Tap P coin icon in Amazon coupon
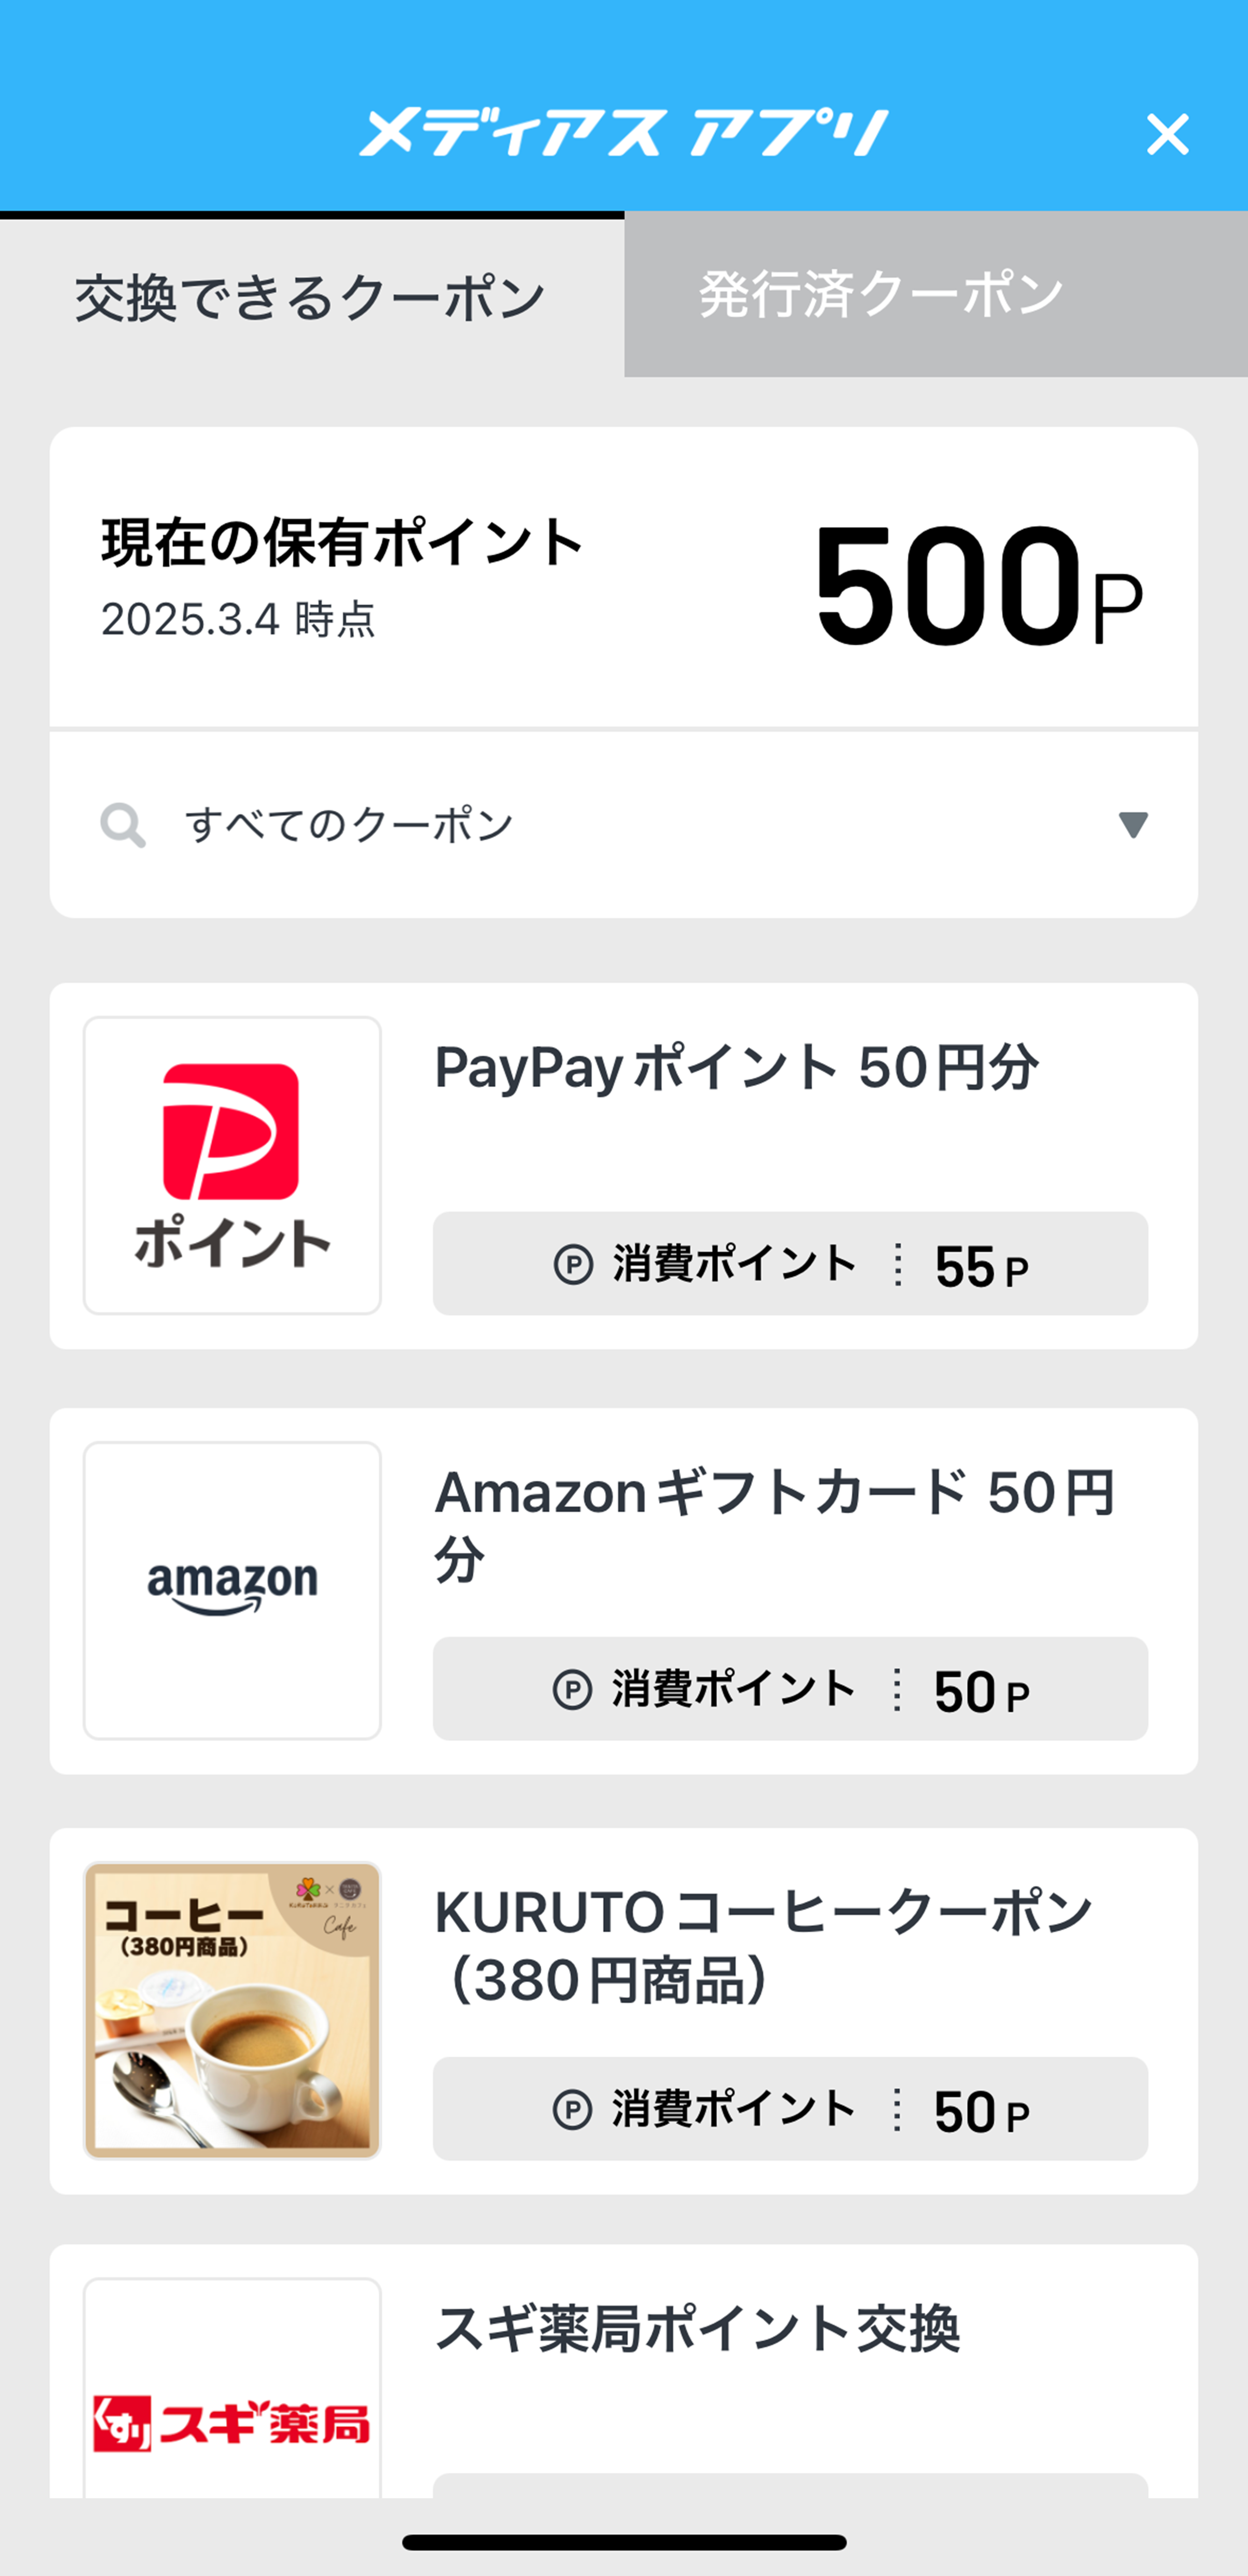This screenshot has height=2576, width=1248. click(572, 1689)
